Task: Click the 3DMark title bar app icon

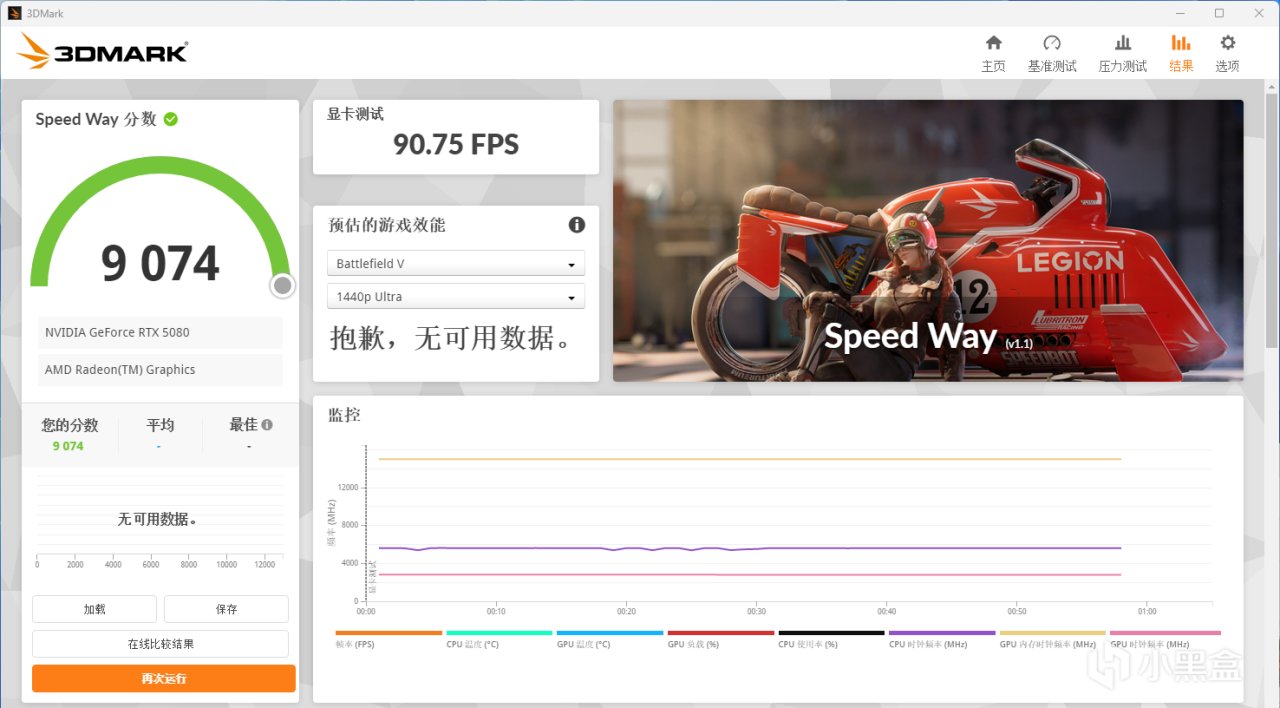Action: pyautogui.click(x=14, y=13)
